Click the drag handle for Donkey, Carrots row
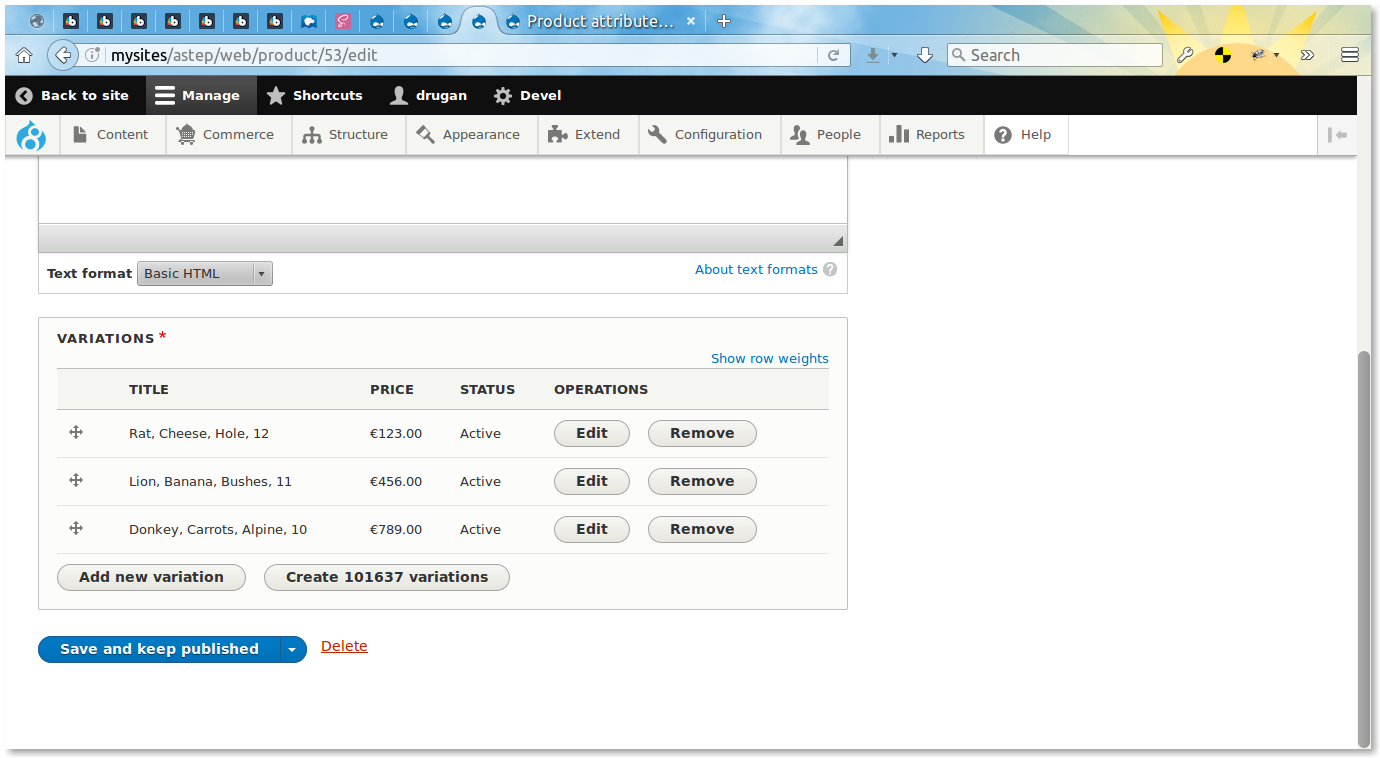 [76, 528]
